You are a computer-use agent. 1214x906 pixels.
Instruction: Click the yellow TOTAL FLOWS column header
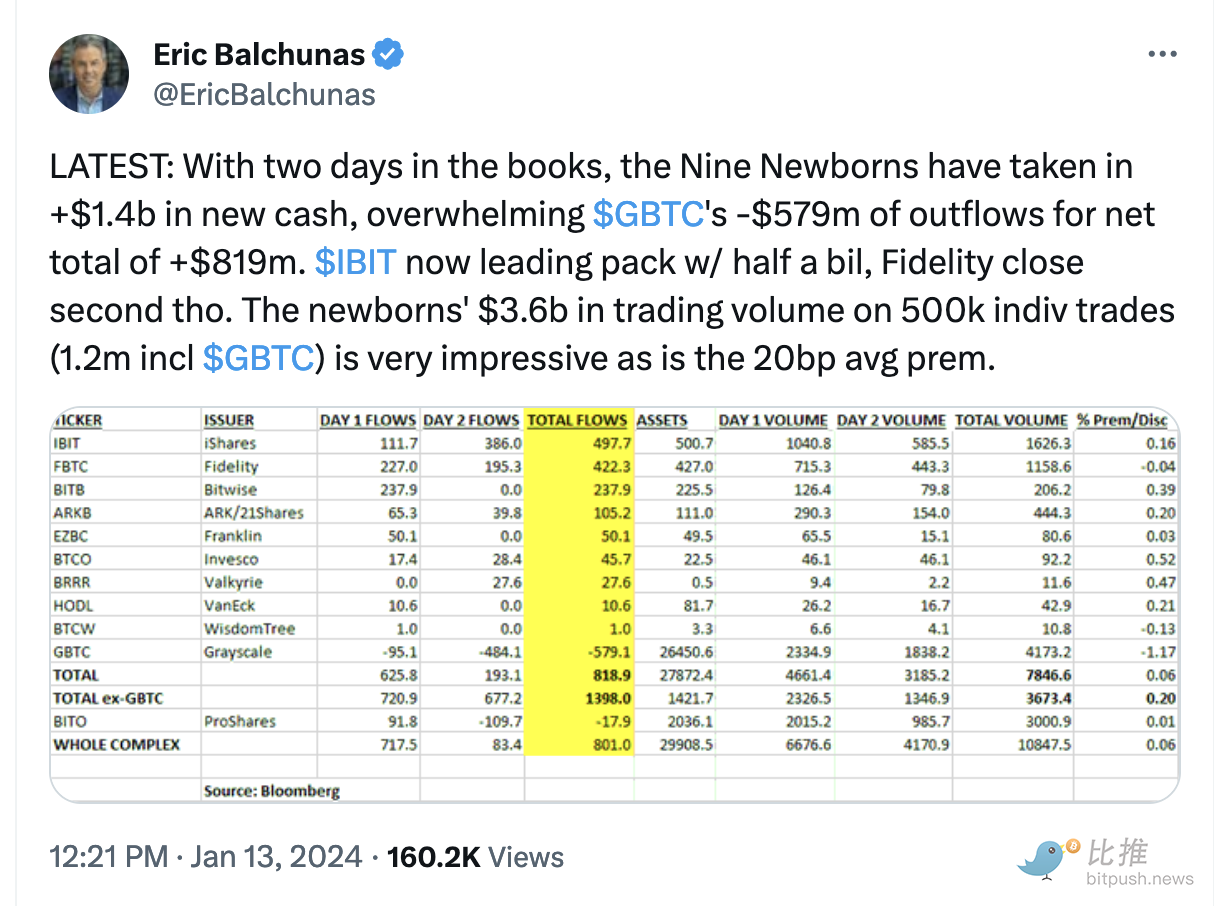(x=577, y=420)
